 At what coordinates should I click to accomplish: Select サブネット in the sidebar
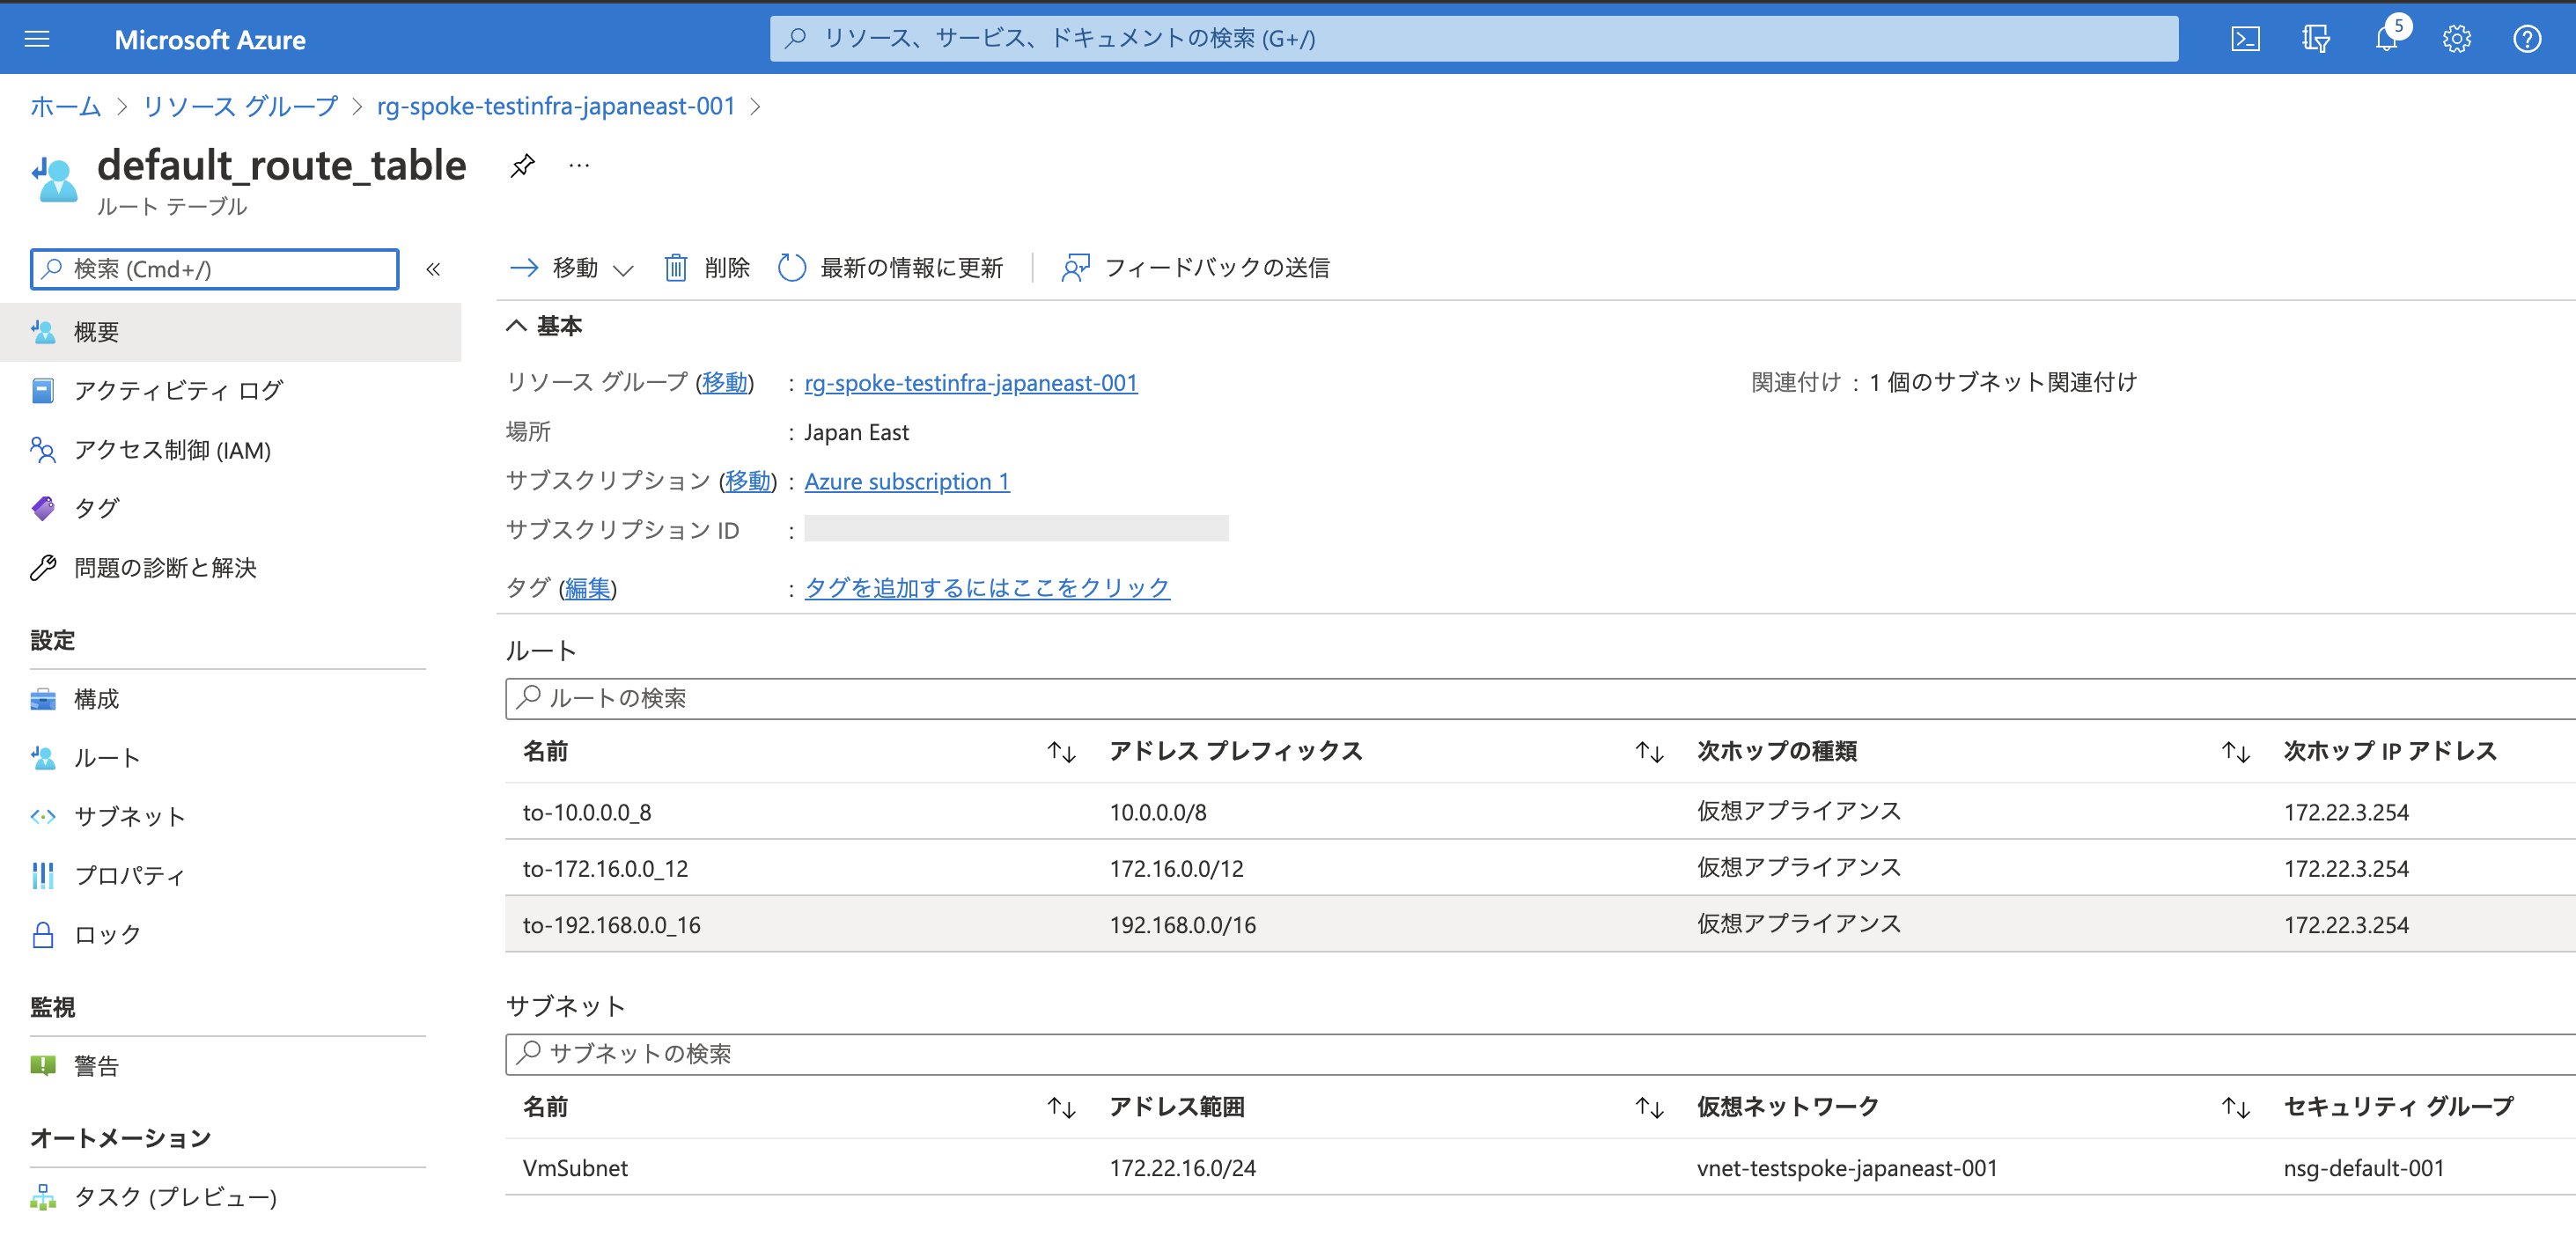[128, 815]
